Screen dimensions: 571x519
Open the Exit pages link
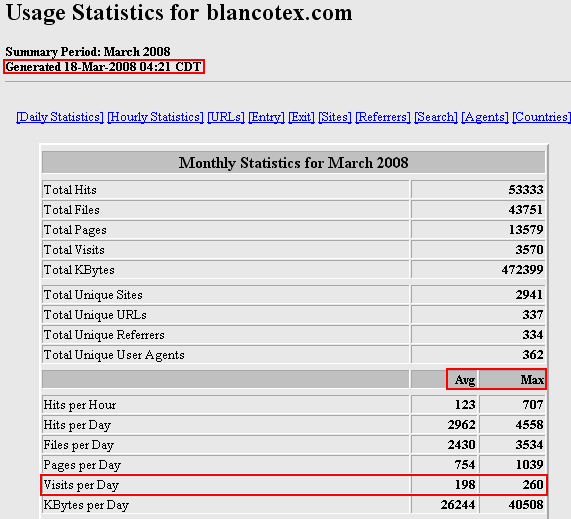click(301, 117)
